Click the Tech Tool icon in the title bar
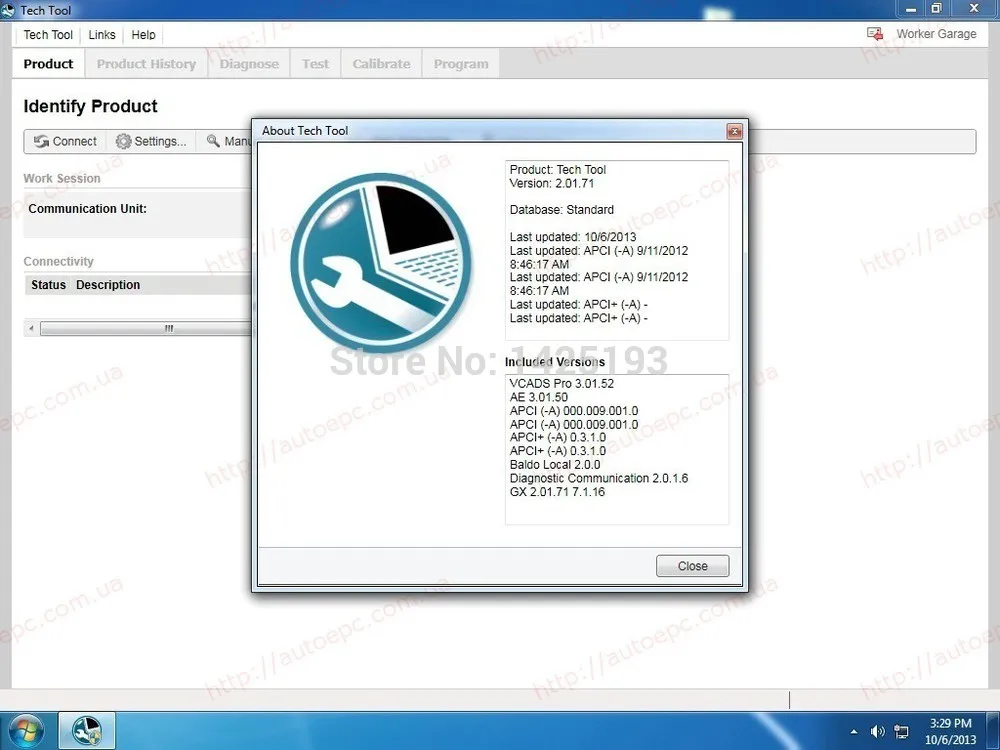The height and width of the screenshot is (750, 1000). (8, 10)
